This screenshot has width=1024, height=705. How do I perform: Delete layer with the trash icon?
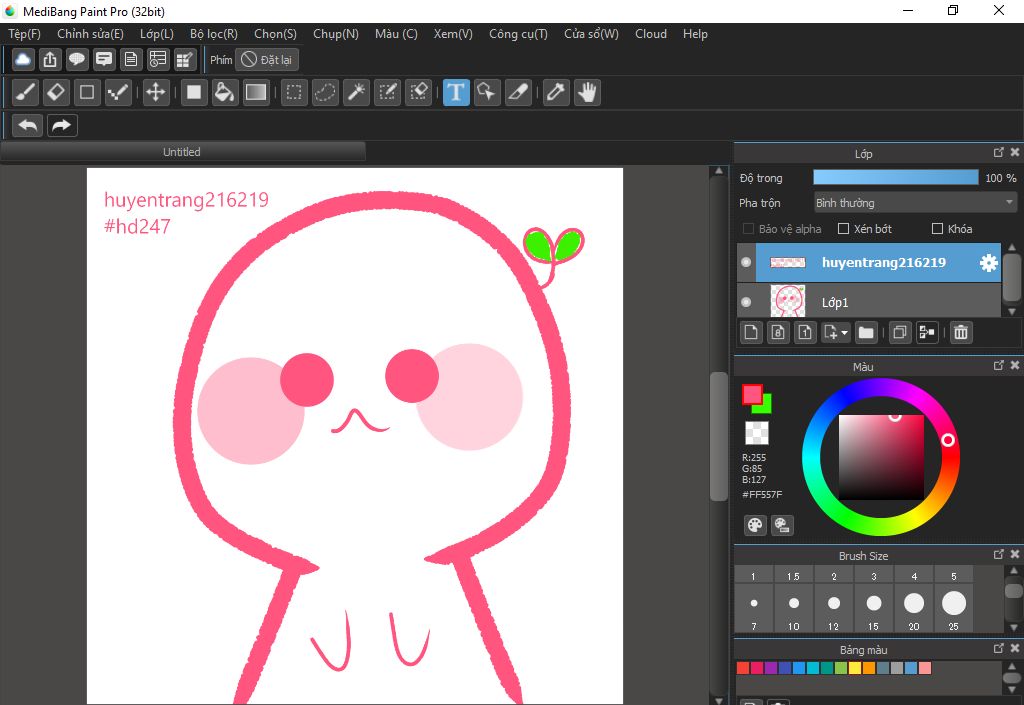click(x=960, y=332)
